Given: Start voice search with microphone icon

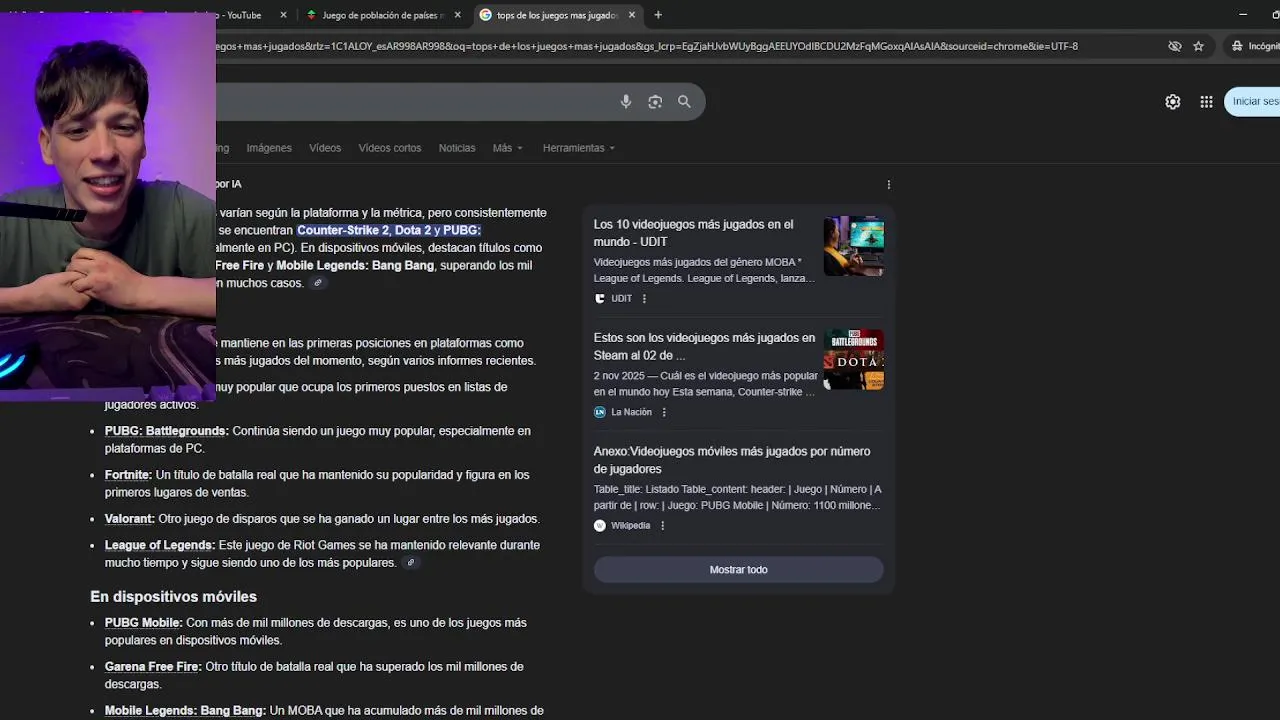Looking at the screenshot, I should [626, 101].
